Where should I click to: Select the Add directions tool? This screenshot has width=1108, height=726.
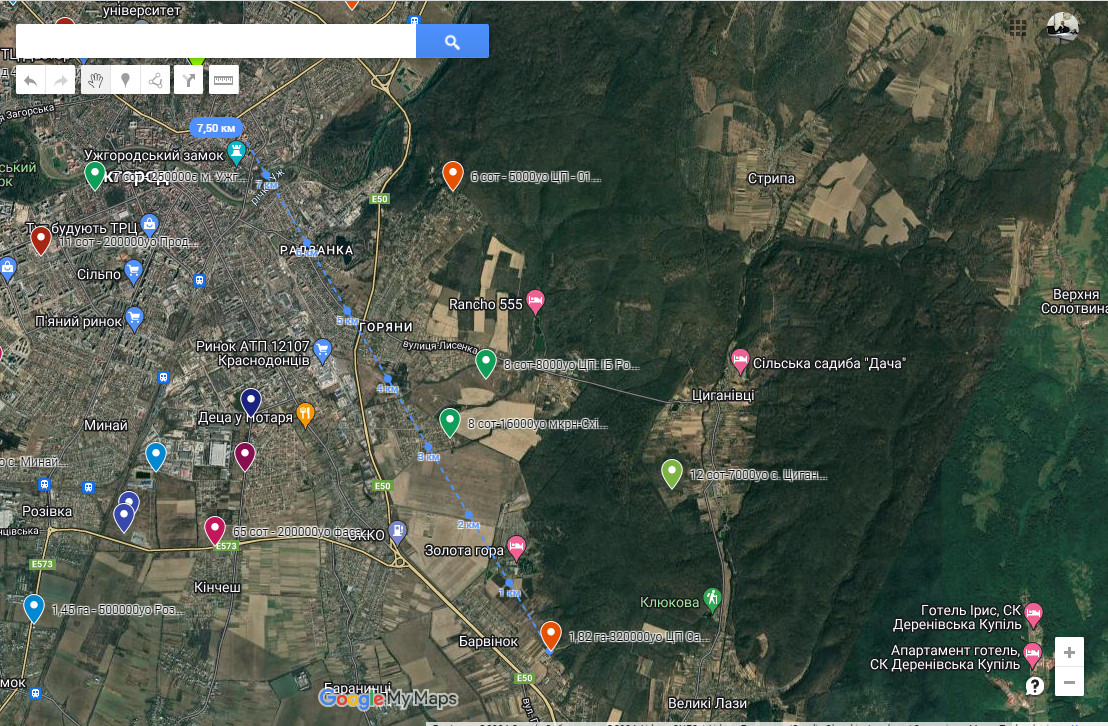(188, 81)
